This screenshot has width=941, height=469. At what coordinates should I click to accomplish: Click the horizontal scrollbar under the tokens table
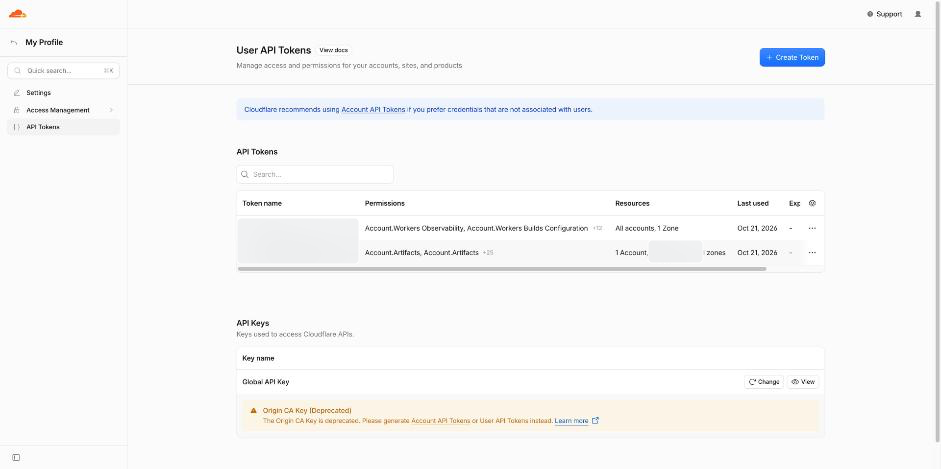coord(502,269)
